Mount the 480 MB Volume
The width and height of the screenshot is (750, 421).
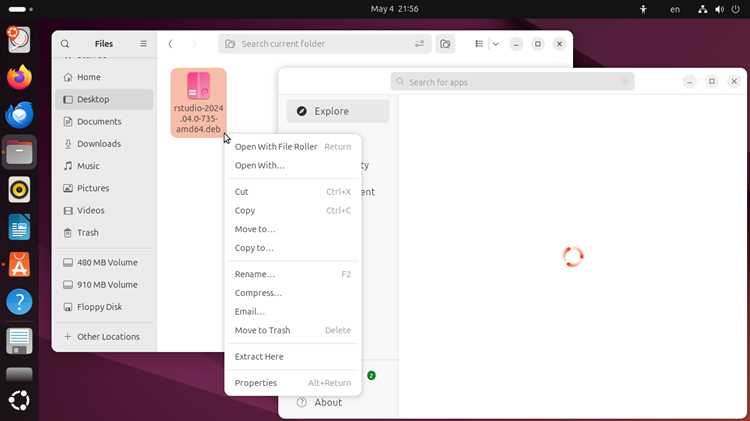104,262
